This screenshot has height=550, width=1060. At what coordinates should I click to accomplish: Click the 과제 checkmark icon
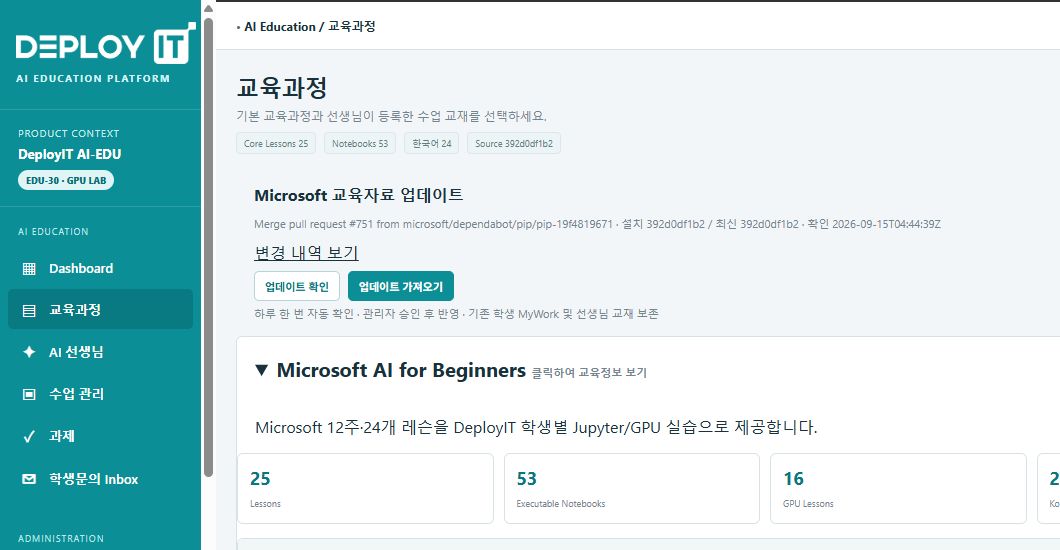point(29,436)
